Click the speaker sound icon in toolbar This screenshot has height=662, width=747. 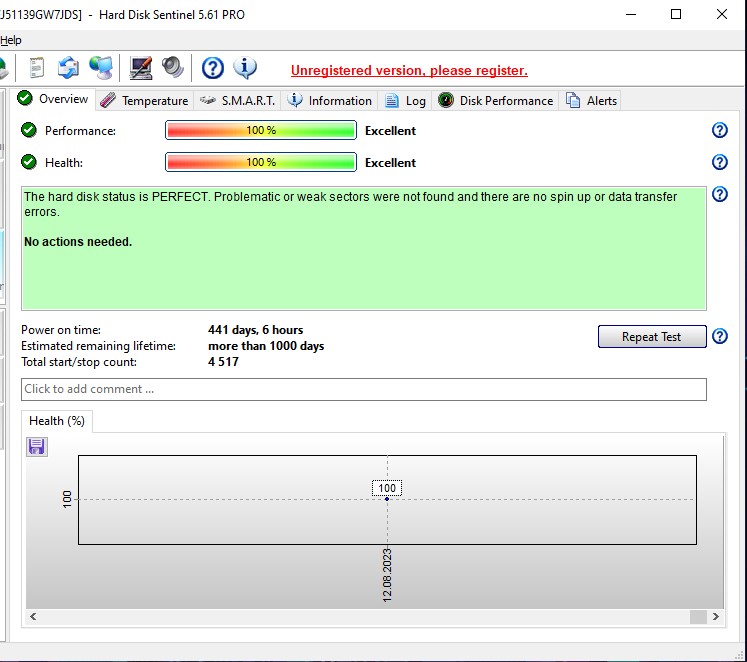[x=173, y=68]
